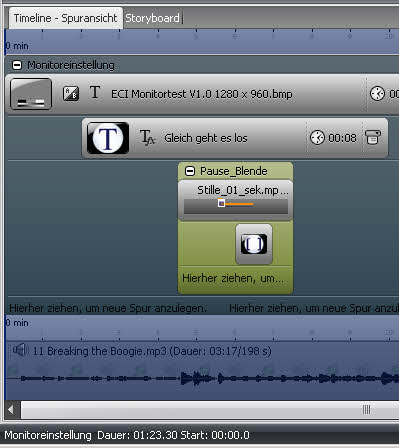This screenshot has width=399, height=448.
Task: Click the clock duration icon on the ECI Monitortest row
Action: 377,94
